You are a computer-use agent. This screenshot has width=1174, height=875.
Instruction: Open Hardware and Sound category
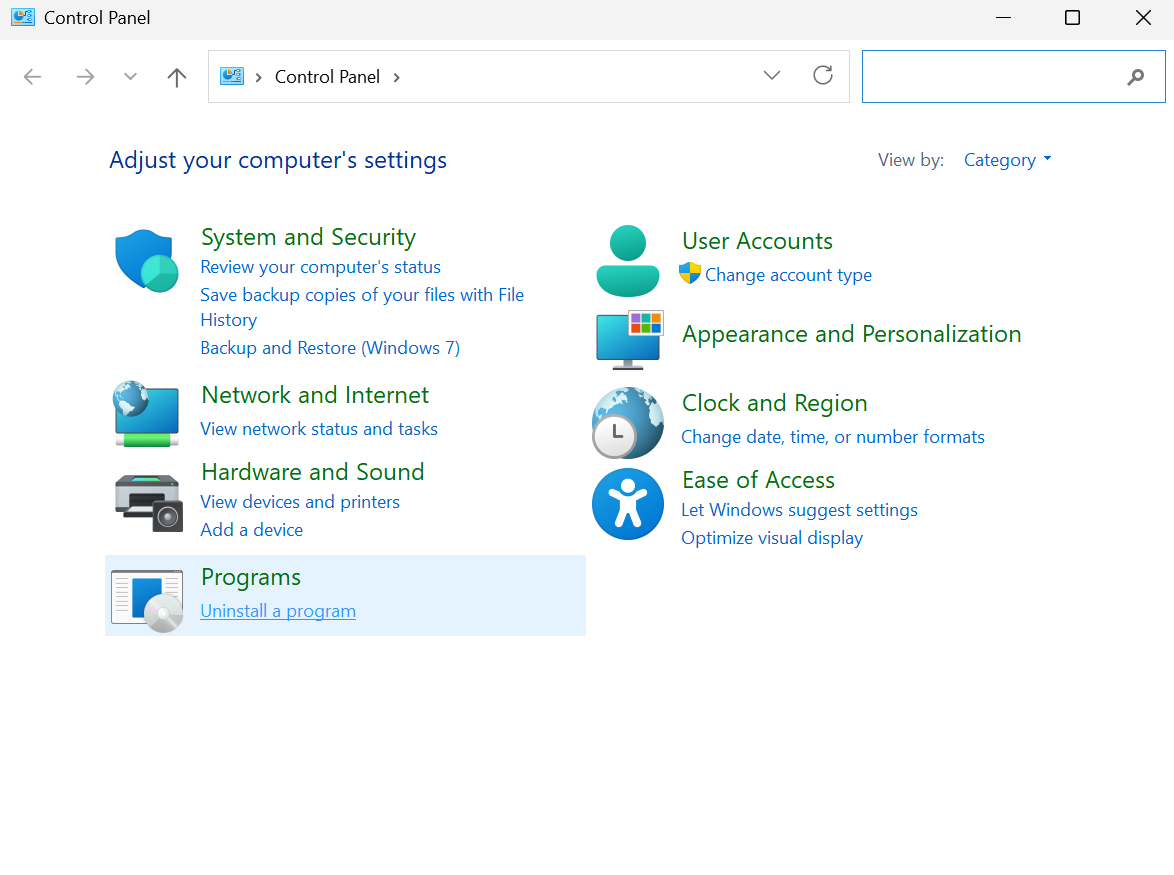(x=313, y=472)
